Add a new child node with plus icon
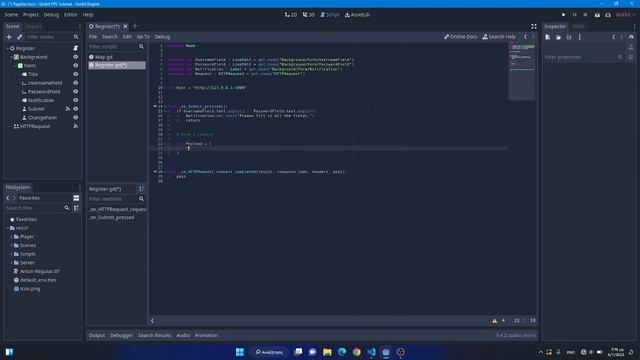 tap(9, 37)
